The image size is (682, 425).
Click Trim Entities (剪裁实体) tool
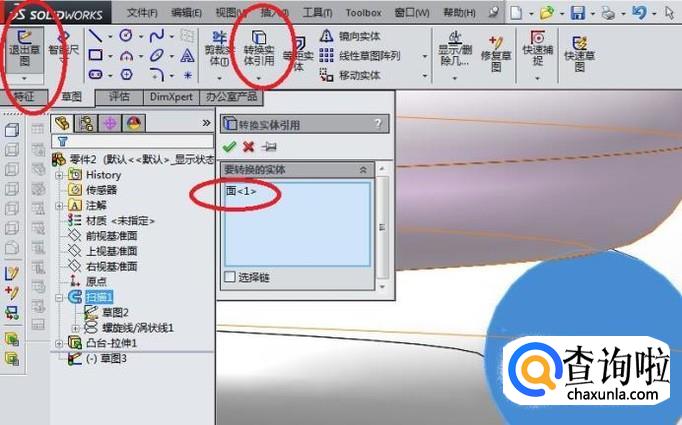tap(219, 49)
